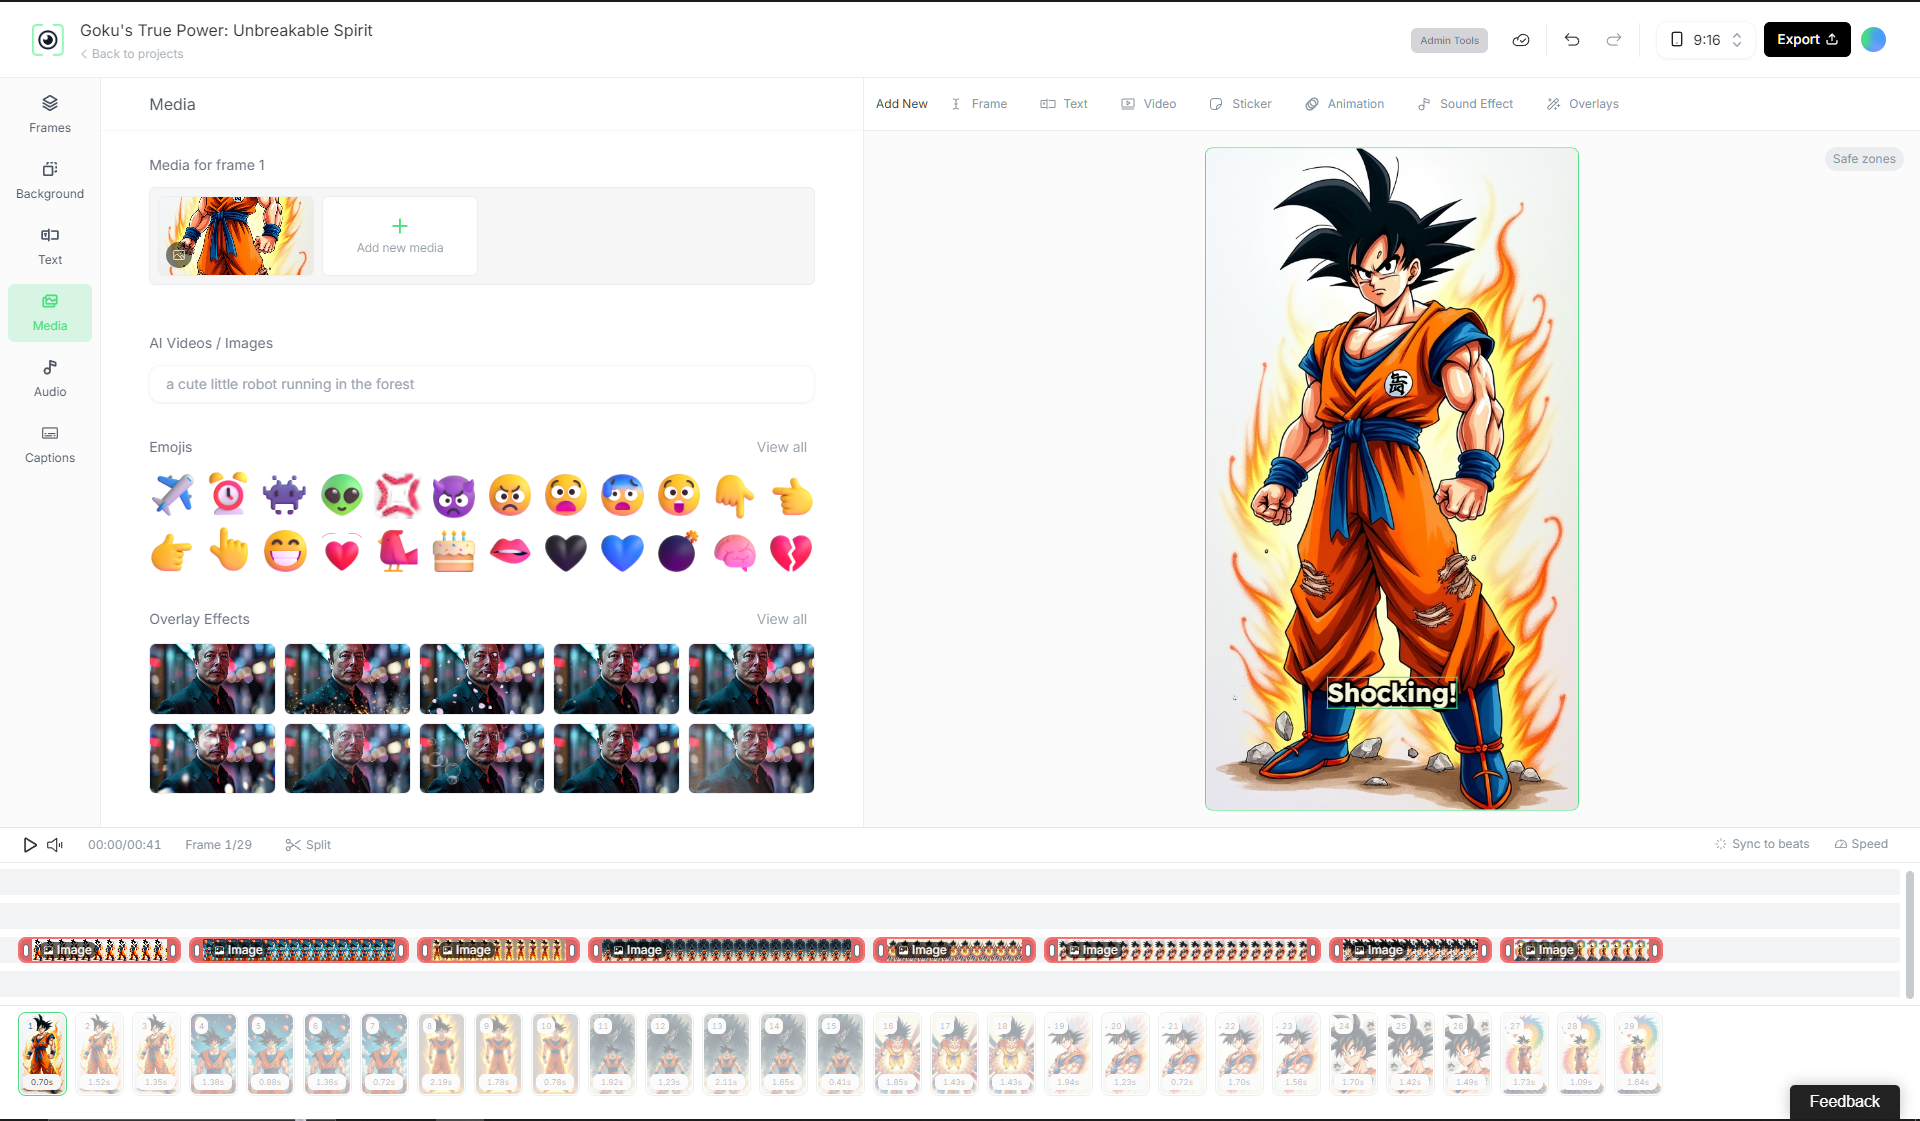The width and height of the screenshot is (1920, 1121).
Task: Expand all Emojis with View all
Action: click(x=782, y=447)
